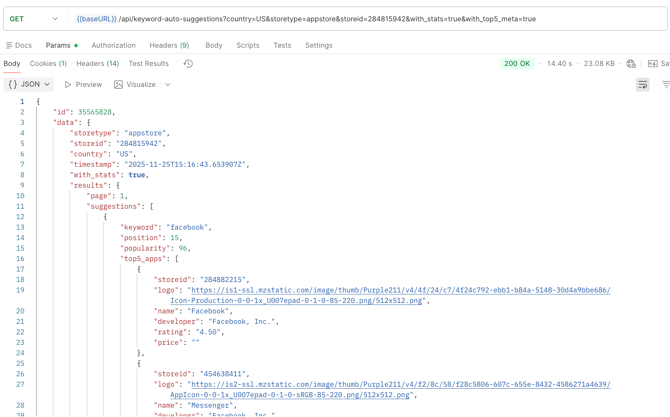The height and width of the screenshot is (417, 670).
Task: Click the 200 OK status badge
Action: coord(517,64)
